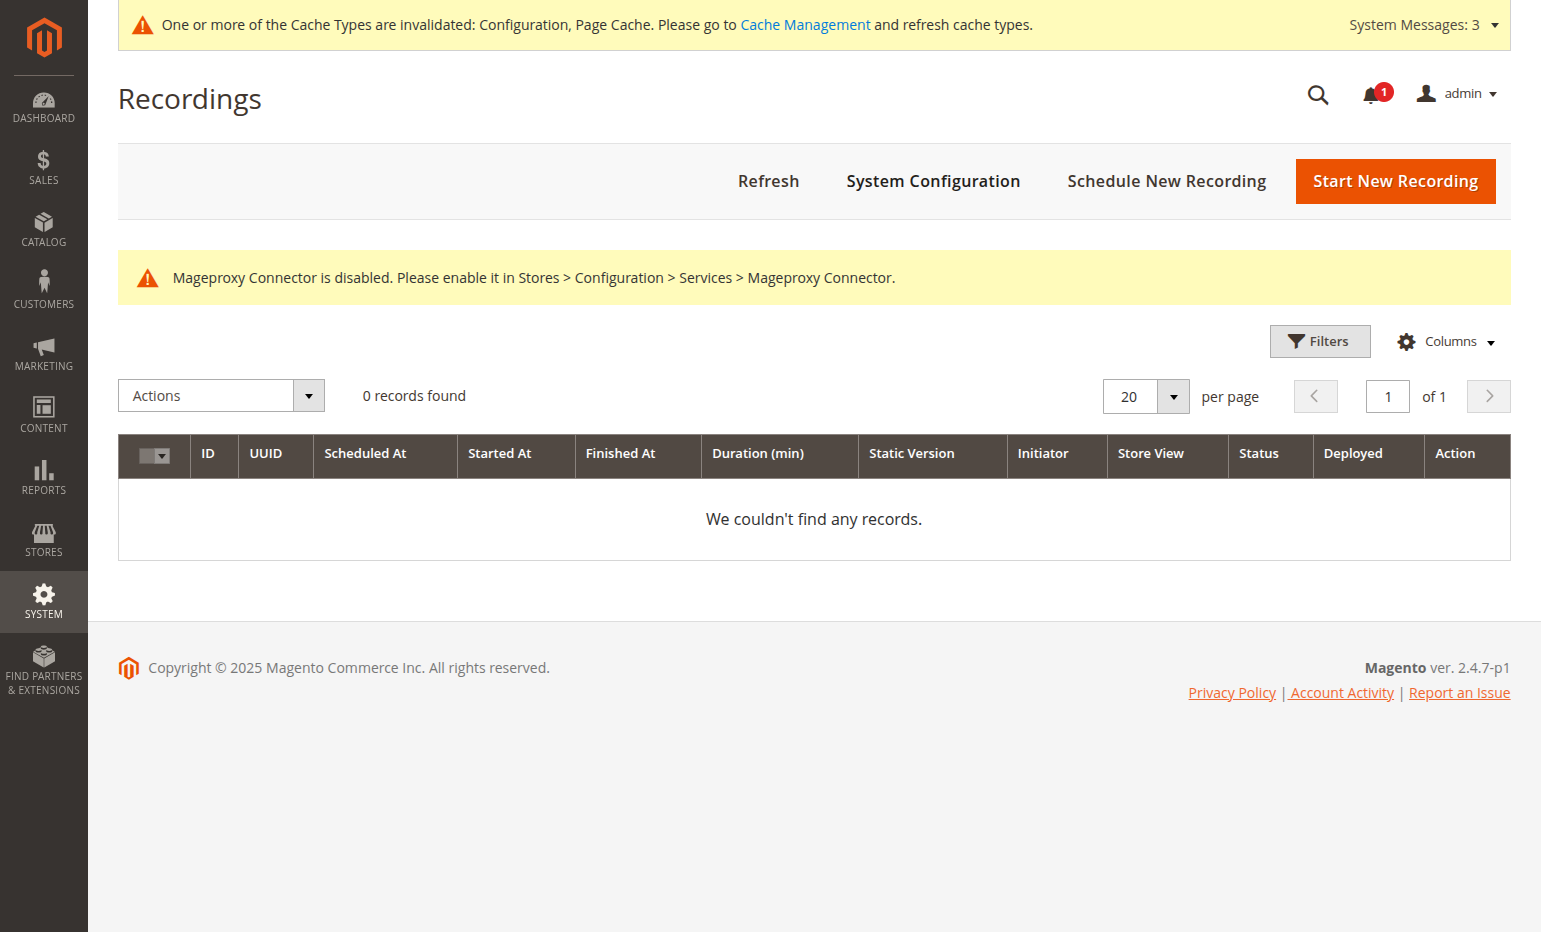Viewport: 1541px width, 932px height.
Task: Open the Filters panel
Action: 1320,341
